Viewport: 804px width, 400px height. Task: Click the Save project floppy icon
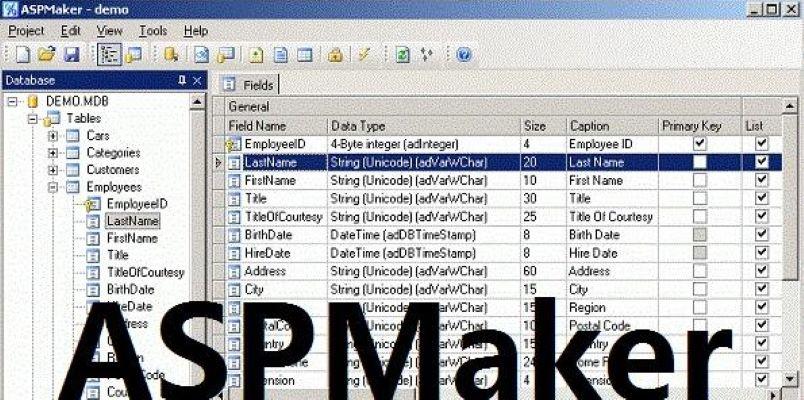[x=72, y=54]
